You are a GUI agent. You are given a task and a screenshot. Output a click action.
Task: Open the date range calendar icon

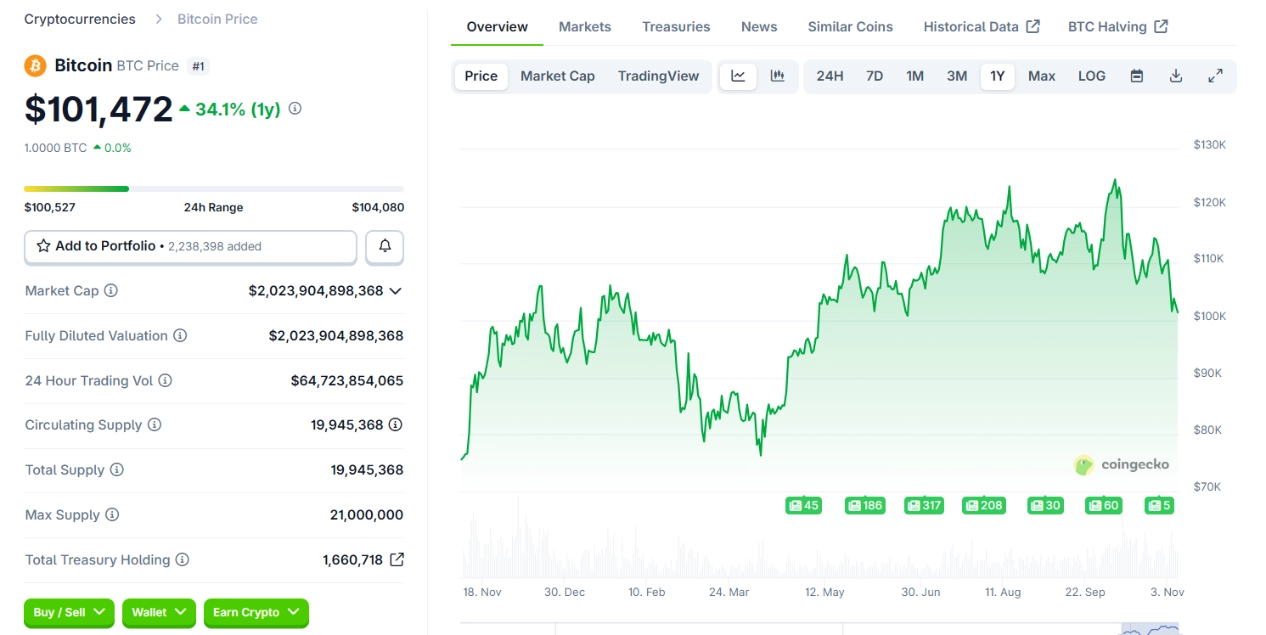pyautogui.click(x=1136, y=75)
